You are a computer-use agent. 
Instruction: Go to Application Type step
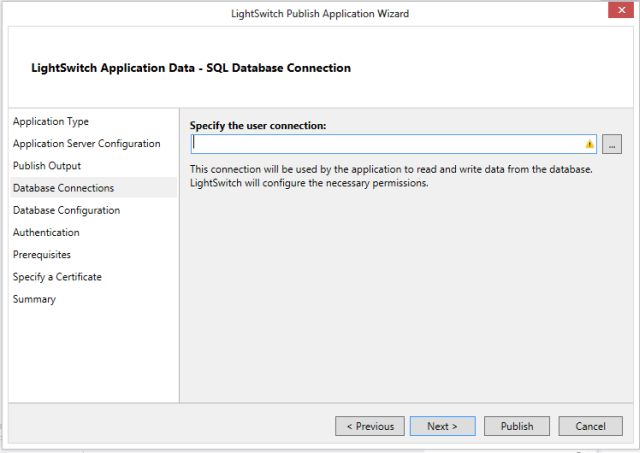click(50, 121)
